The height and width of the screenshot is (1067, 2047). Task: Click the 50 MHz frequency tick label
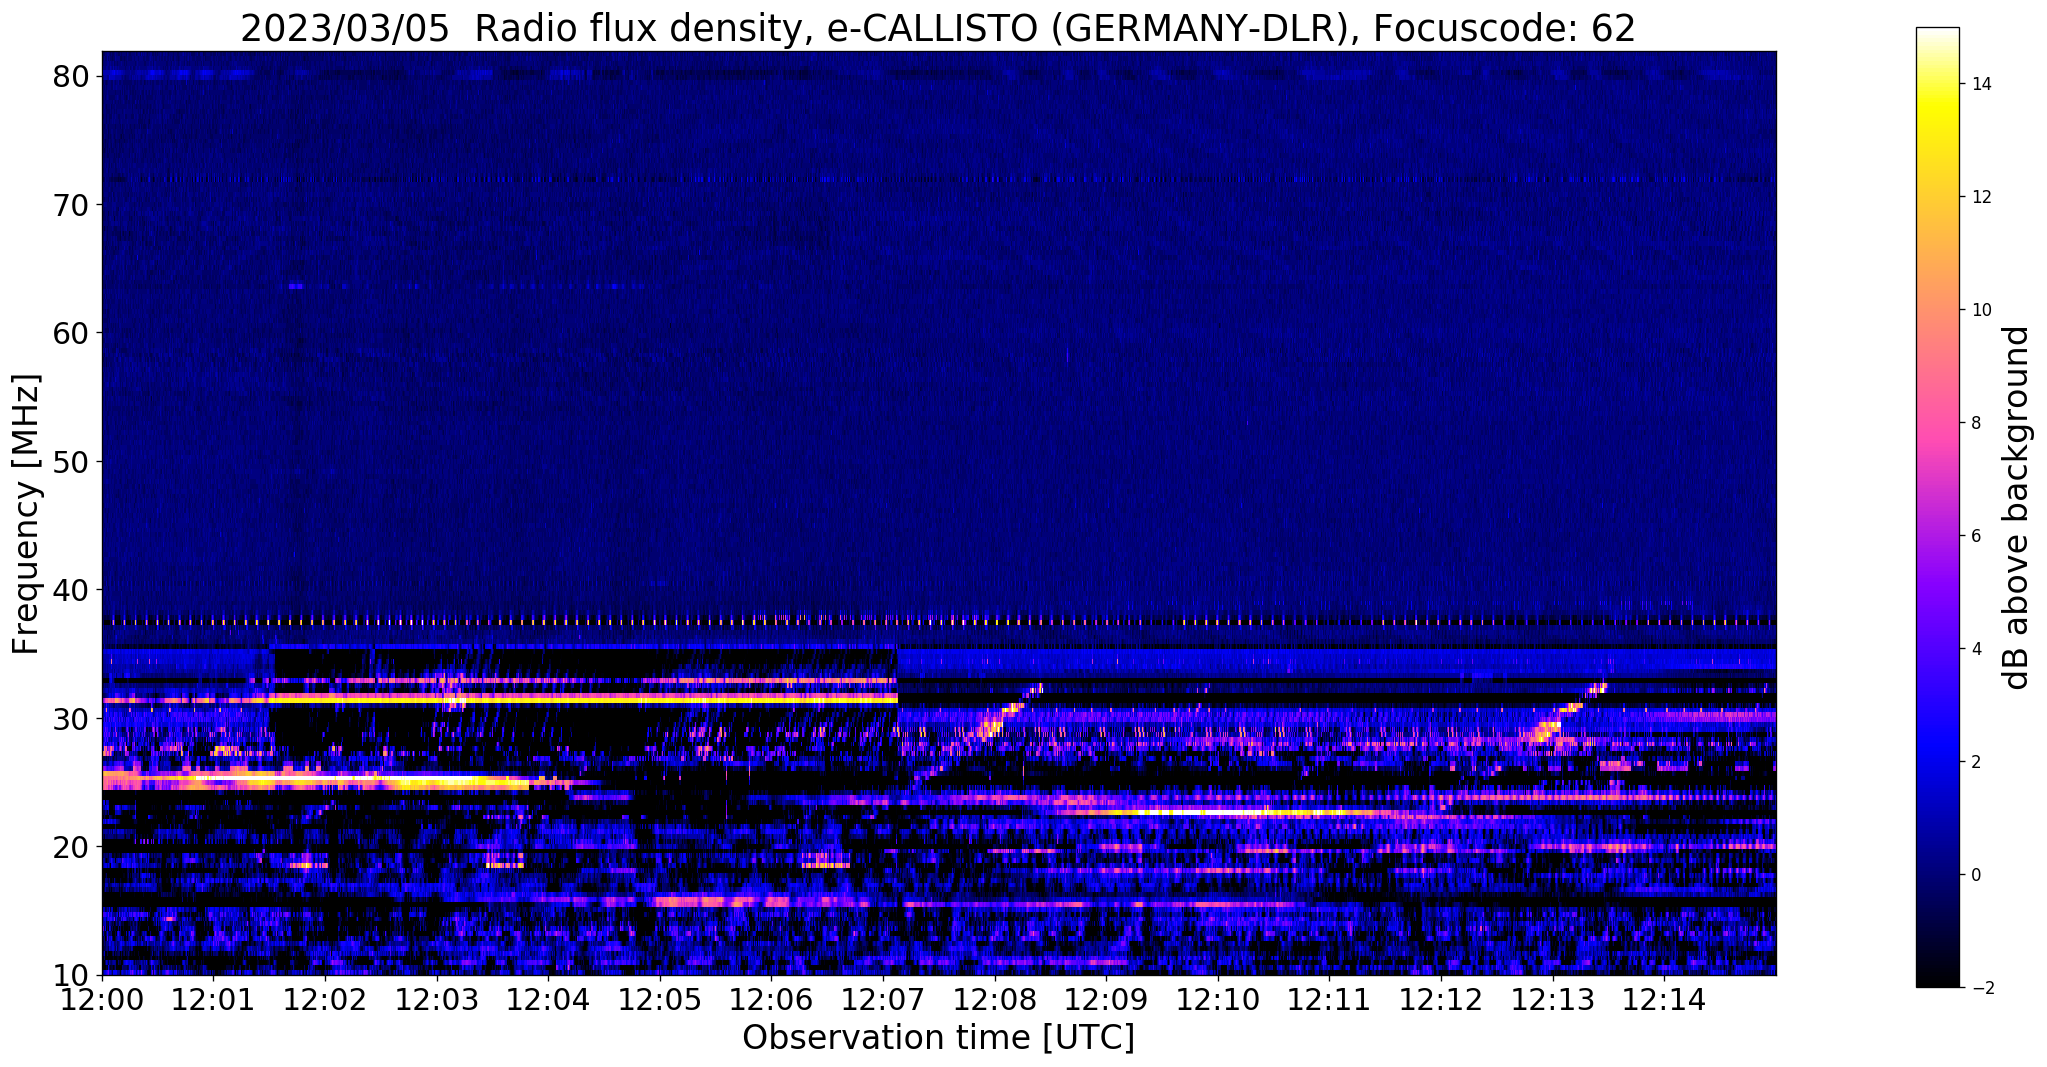click(x=72, y=462)
